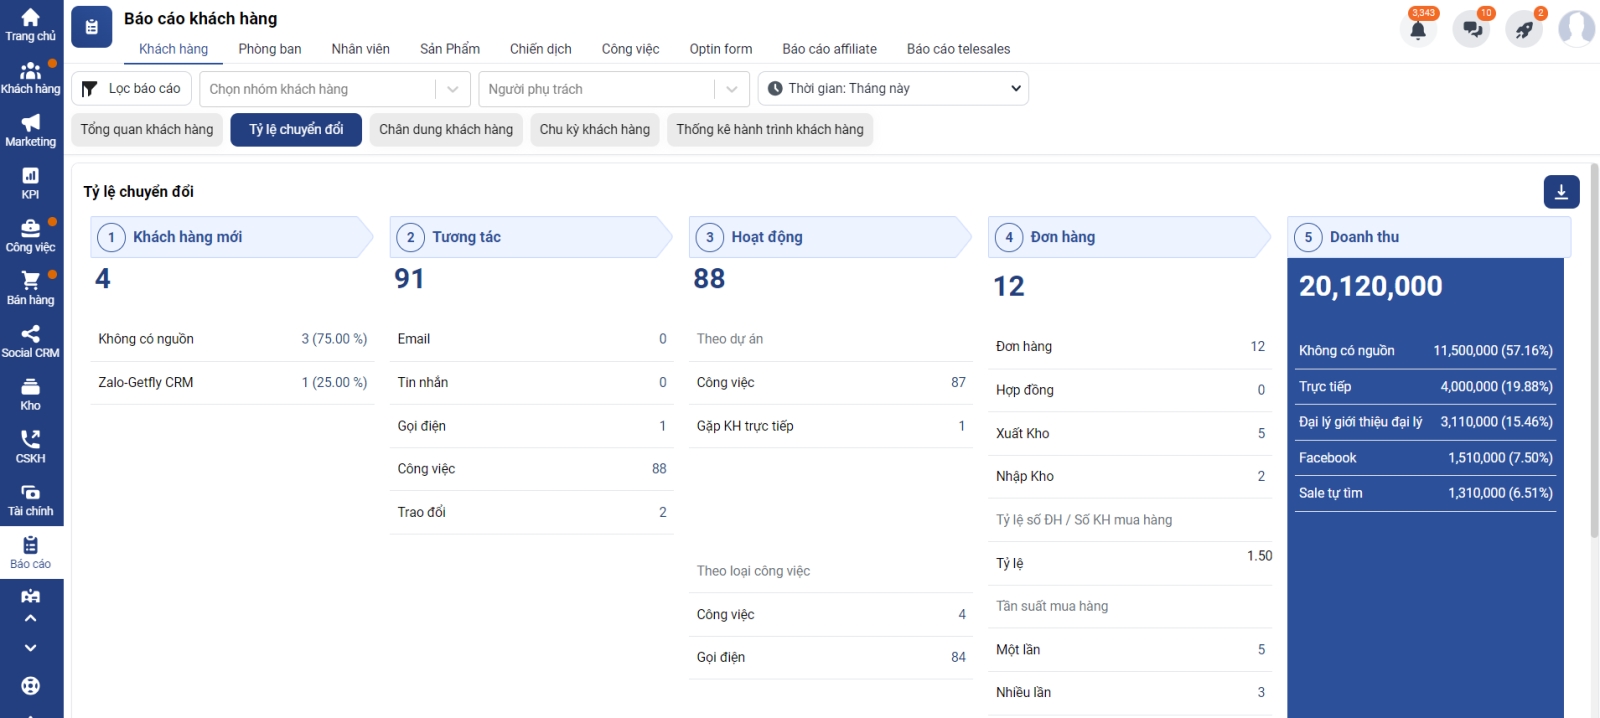Select the Chân dung khách hàng view
The image size is (1600, 718).
coord(446,130)
